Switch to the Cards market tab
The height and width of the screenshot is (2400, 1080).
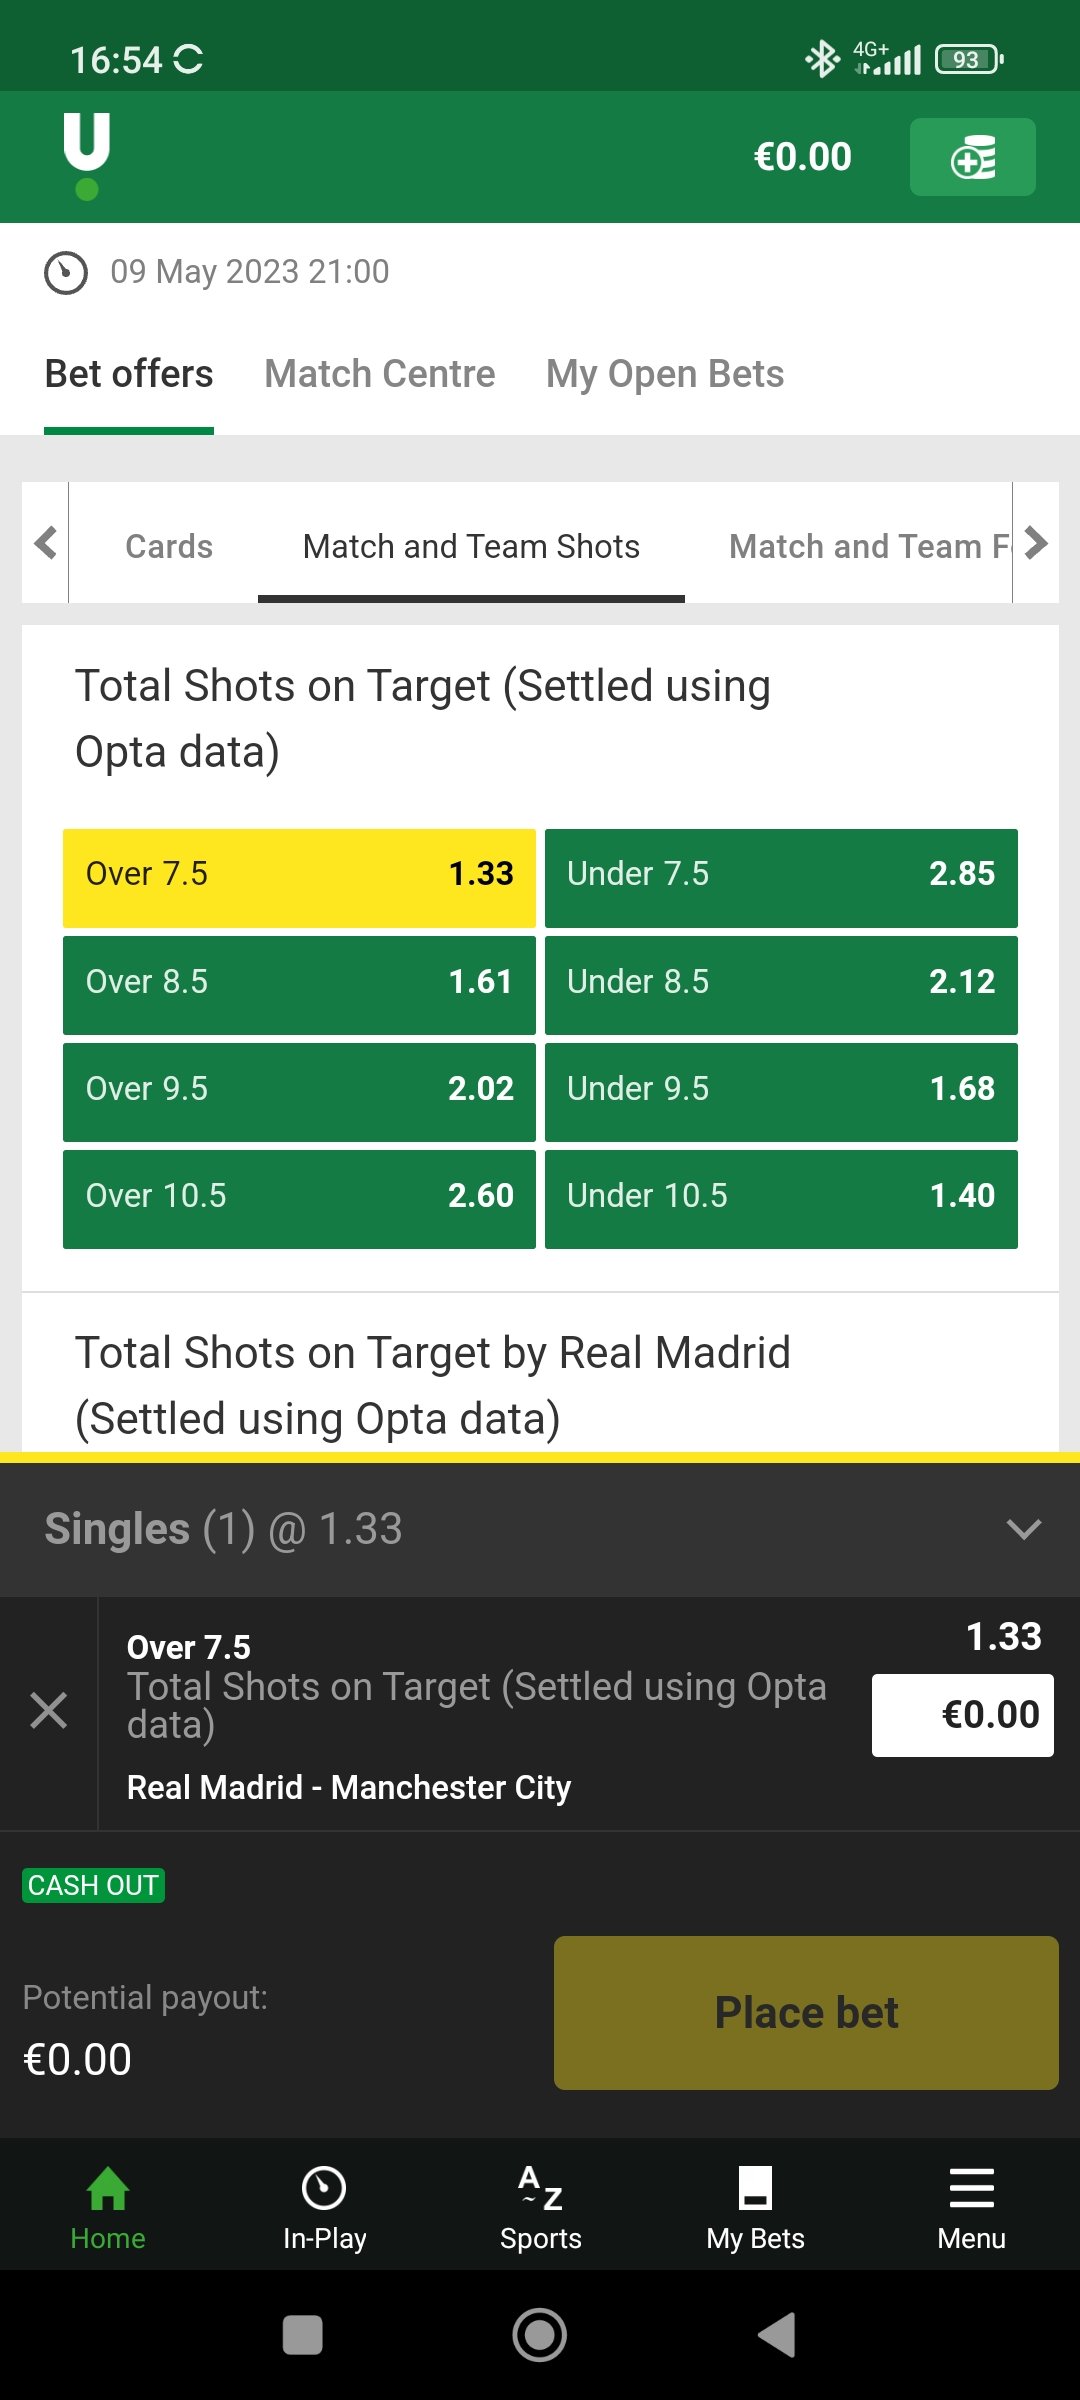169,546
